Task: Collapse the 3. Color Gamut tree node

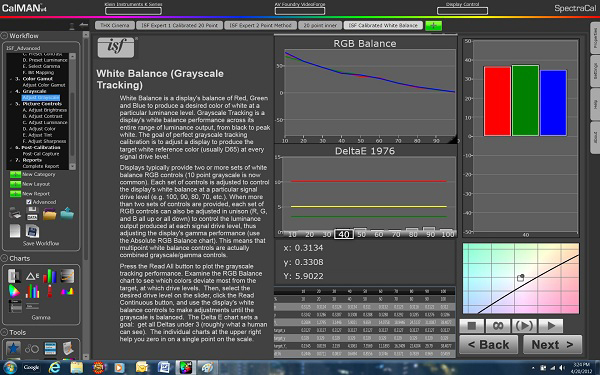Action: pos(11,79)
